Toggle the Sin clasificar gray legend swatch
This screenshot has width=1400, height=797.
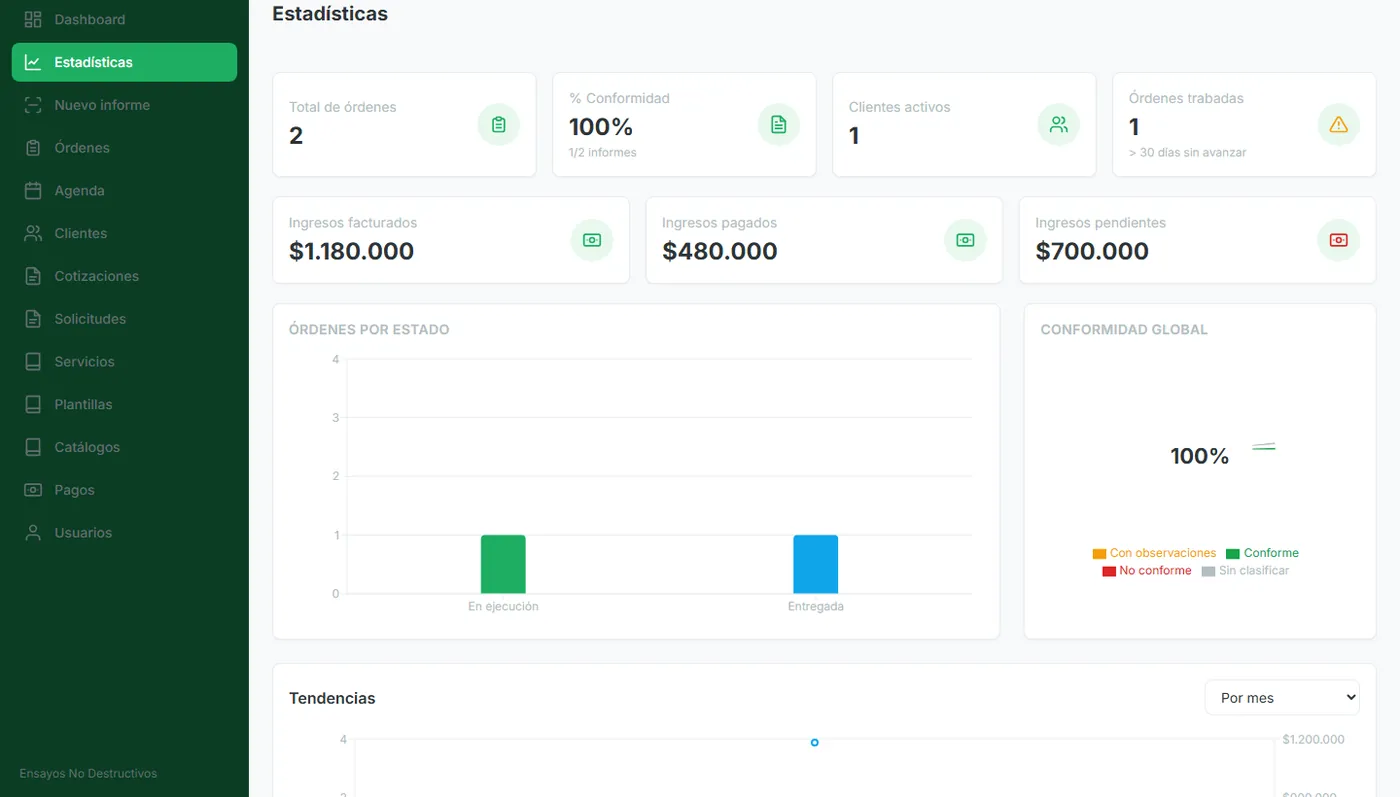pos(1208,572)
